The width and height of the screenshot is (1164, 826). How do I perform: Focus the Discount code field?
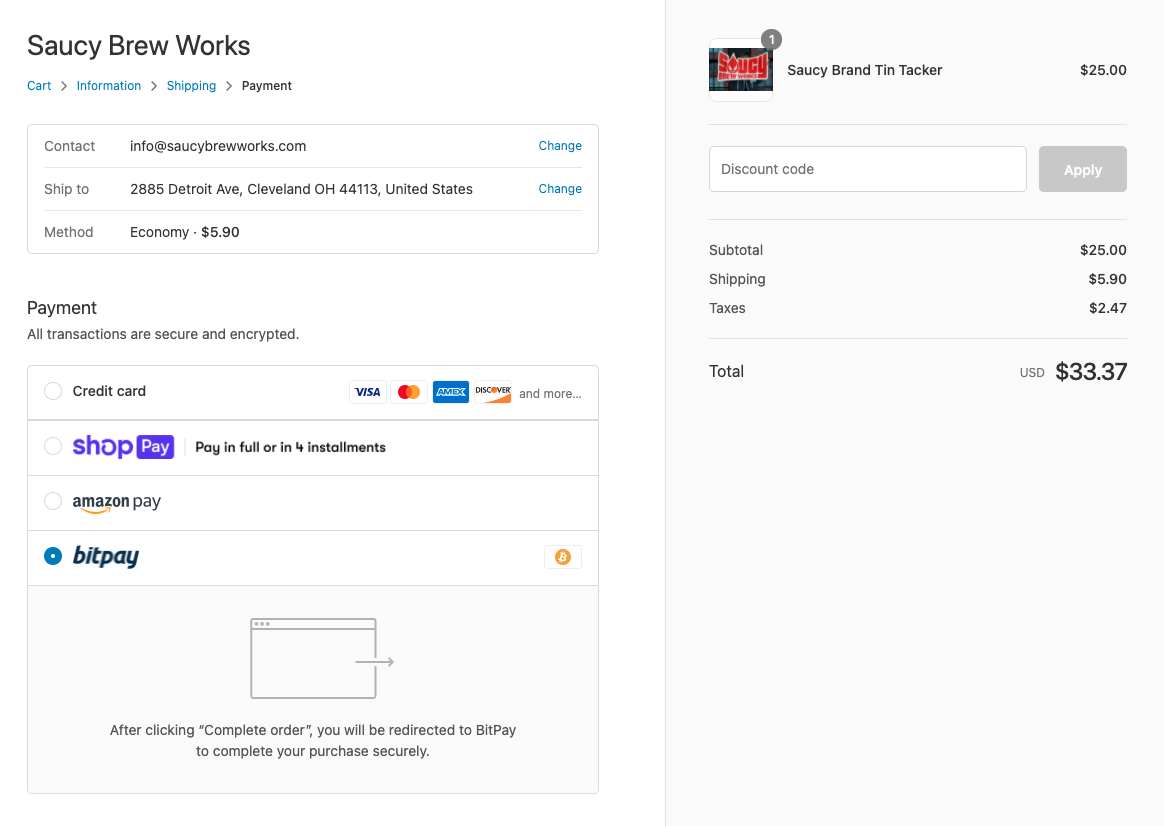click(x=868, y=169)
